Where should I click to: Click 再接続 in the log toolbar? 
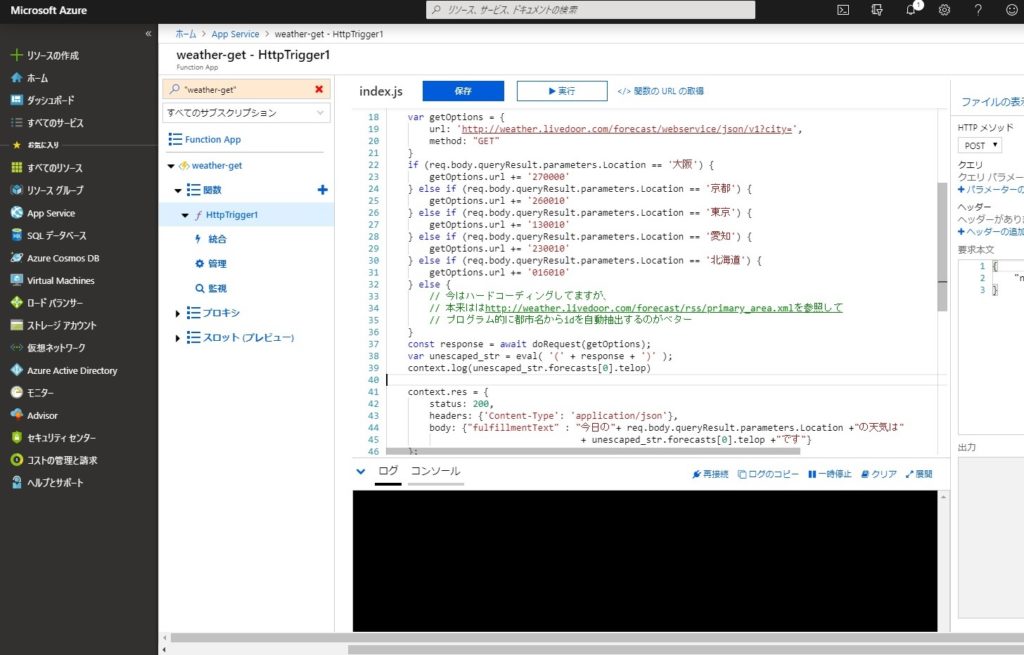click(x=710, y=474)
